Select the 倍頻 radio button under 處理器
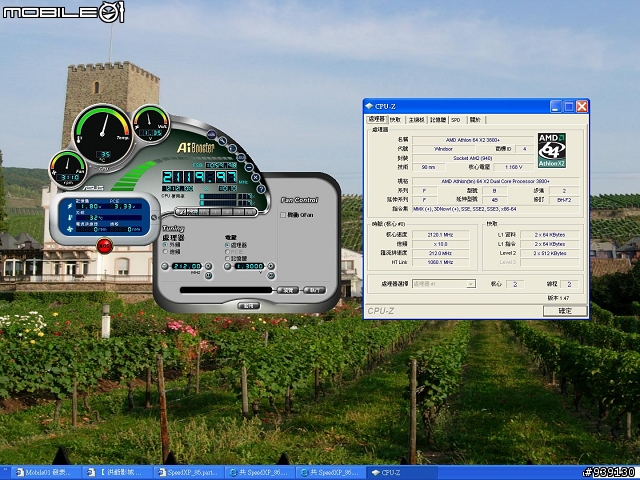The image size is (640, 480). coord(165,252)
